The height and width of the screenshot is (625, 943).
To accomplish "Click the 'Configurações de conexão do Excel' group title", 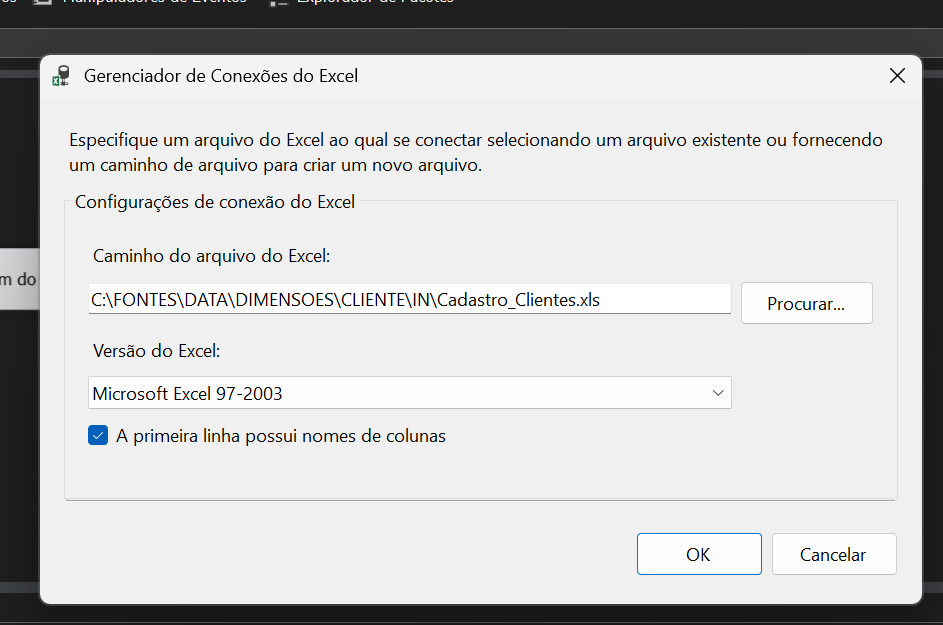I will [x=215, y=202].
